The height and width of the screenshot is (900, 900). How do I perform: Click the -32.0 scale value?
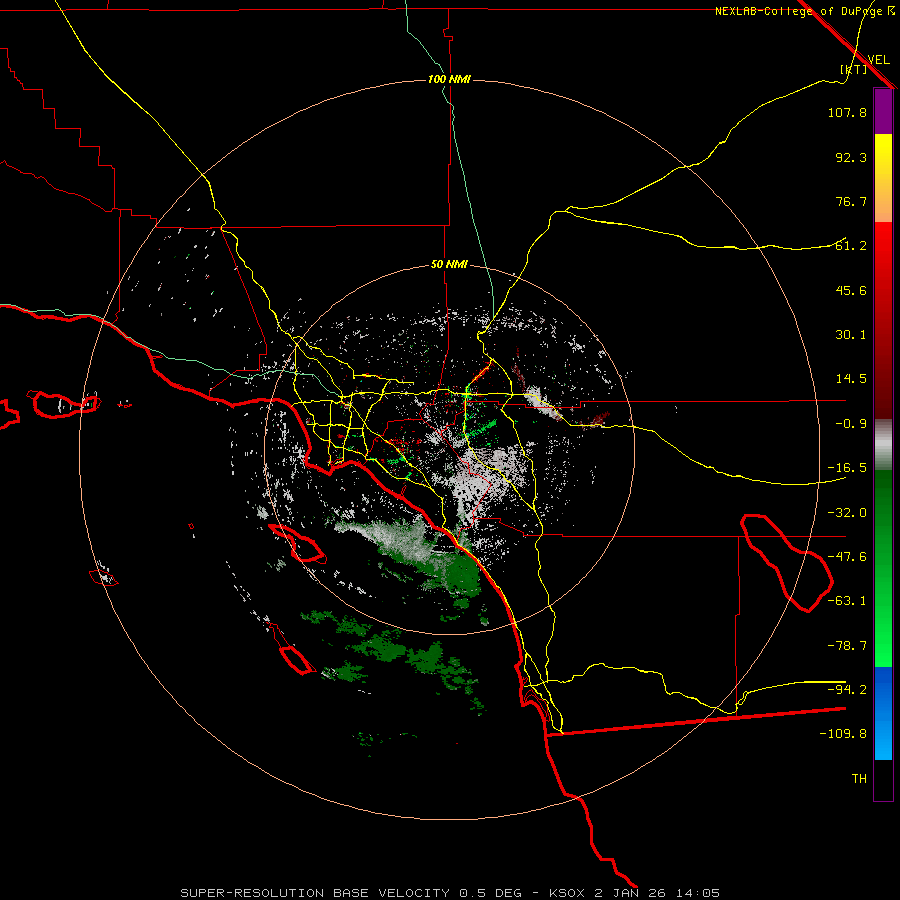[x=847, y=513]
